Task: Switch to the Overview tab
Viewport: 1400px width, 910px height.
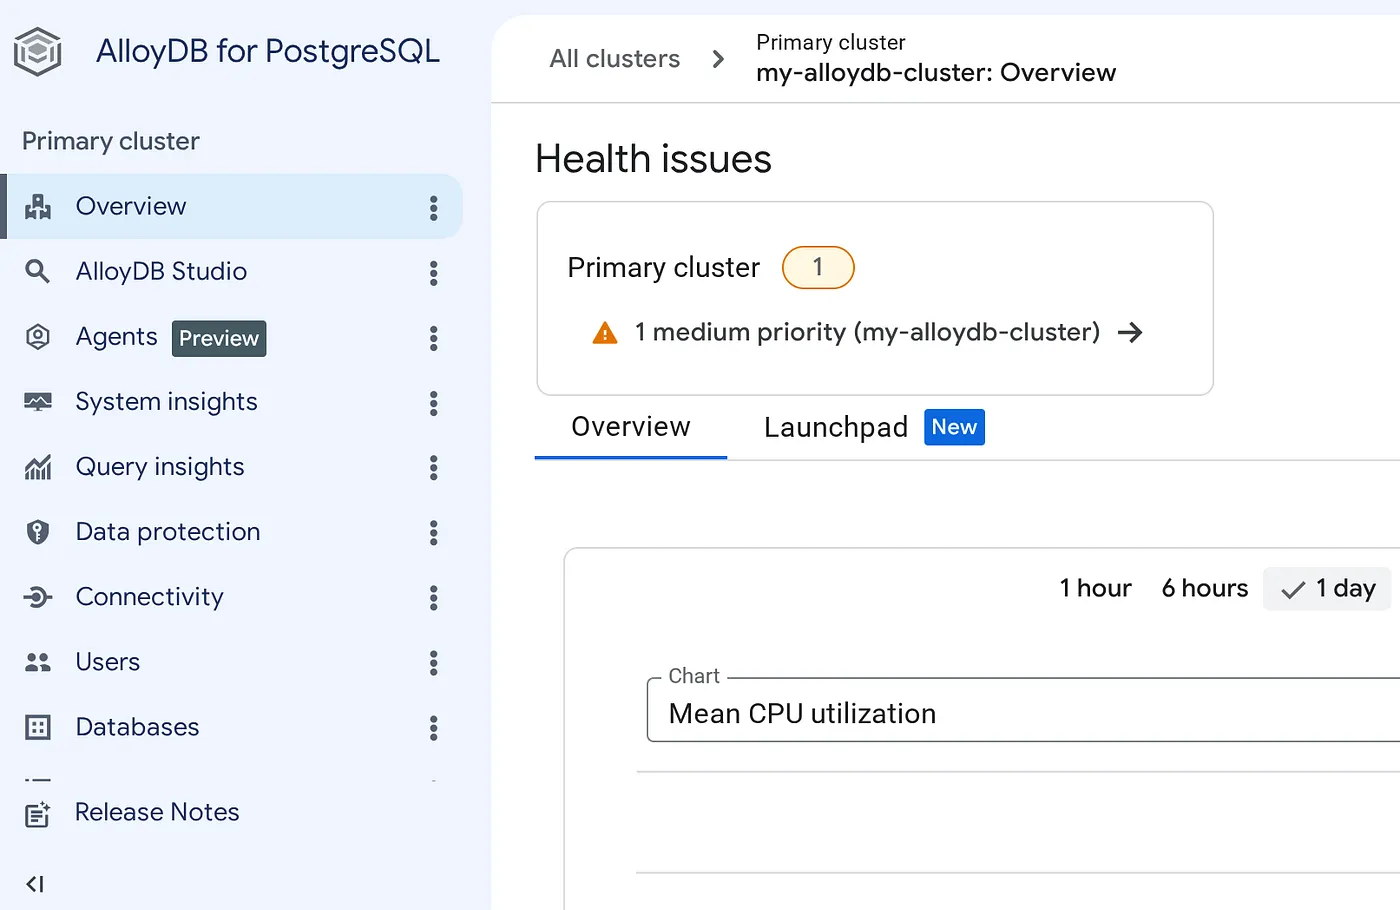Action: click(631, 427)
